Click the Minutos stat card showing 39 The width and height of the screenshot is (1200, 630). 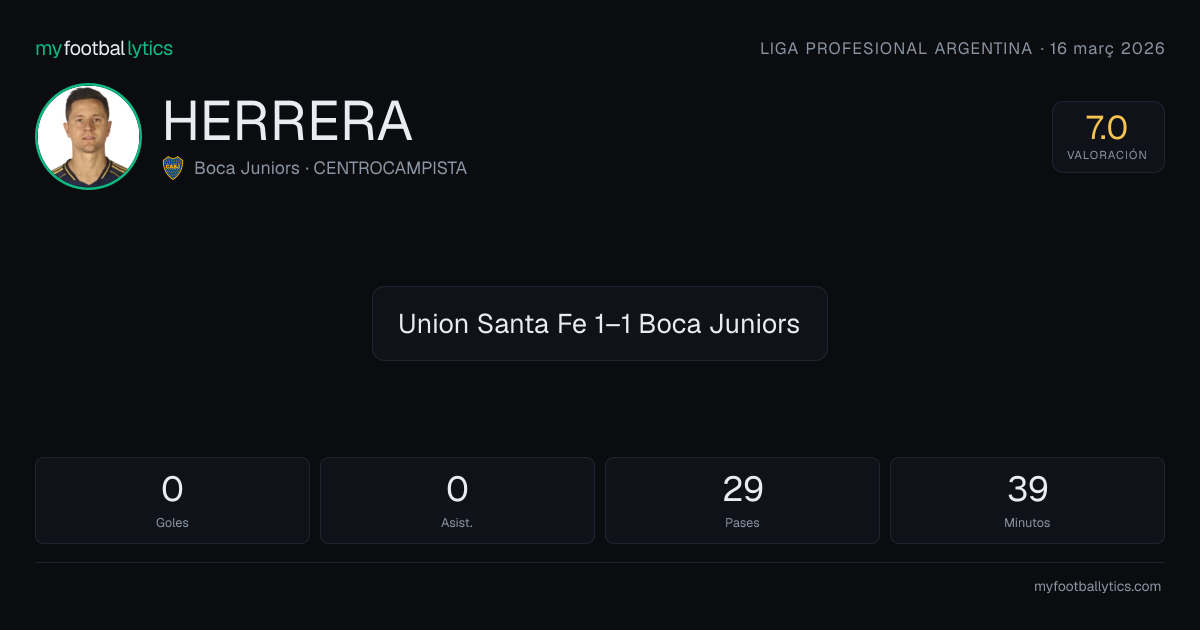tap(1027, 501)
